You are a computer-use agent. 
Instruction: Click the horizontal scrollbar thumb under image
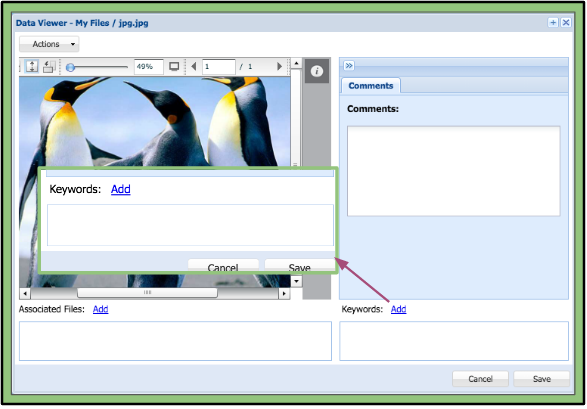pyautogui.click(x=147, y=293)
